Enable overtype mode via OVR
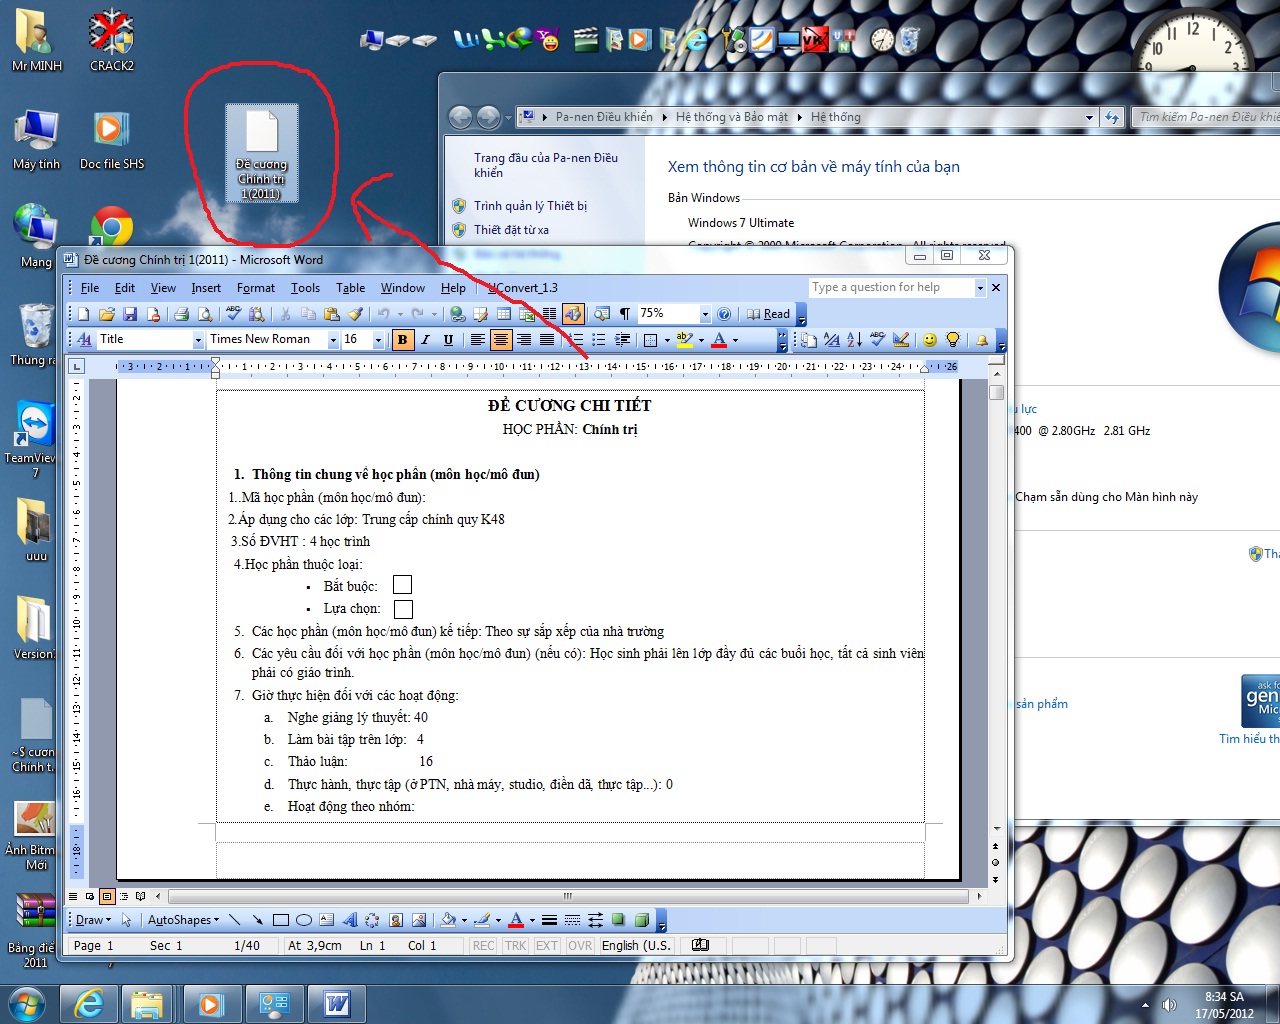Image resolution: width=1280 pixels, height=1024 pixels. pos(580,945)
